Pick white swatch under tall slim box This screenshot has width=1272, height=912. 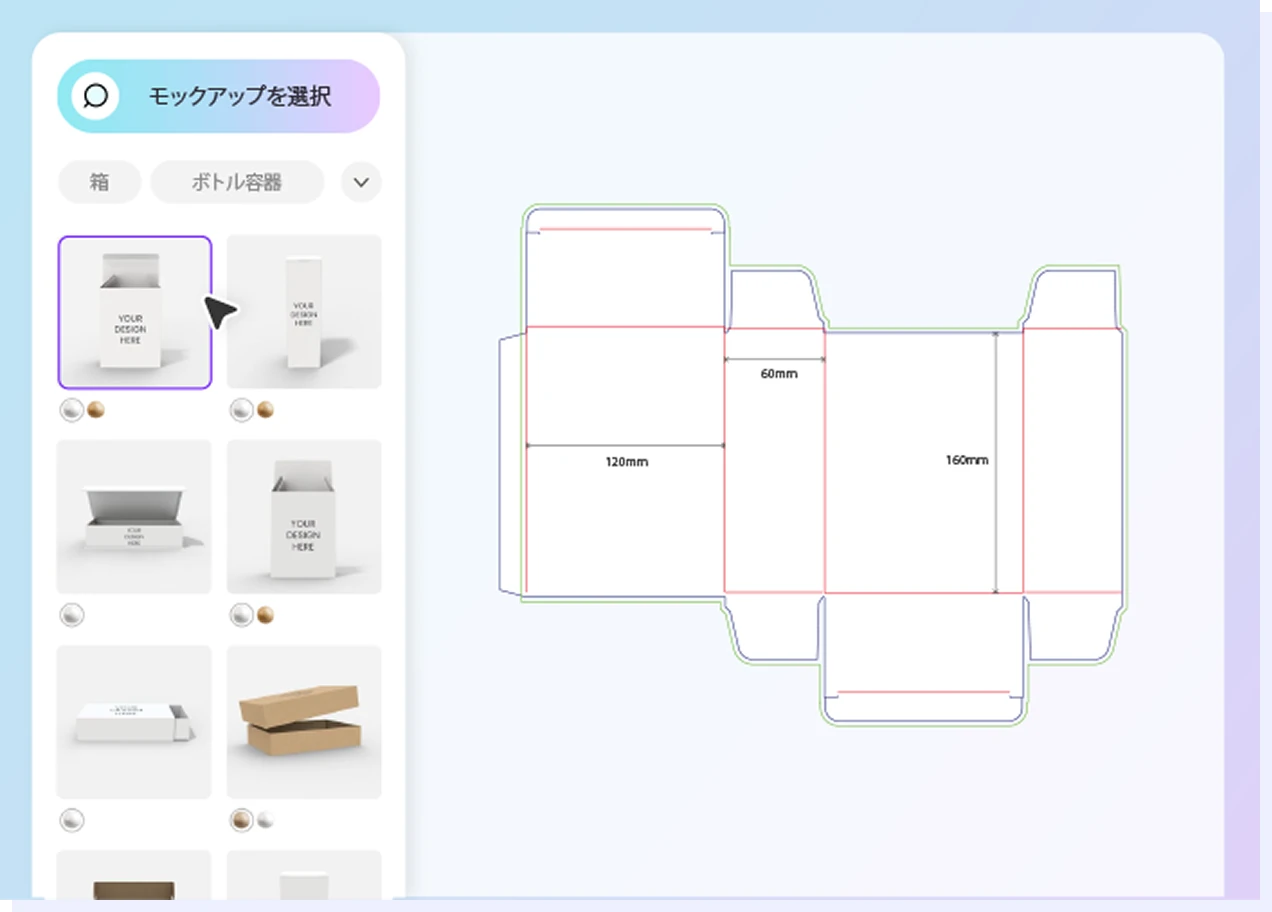click(242, 410)
